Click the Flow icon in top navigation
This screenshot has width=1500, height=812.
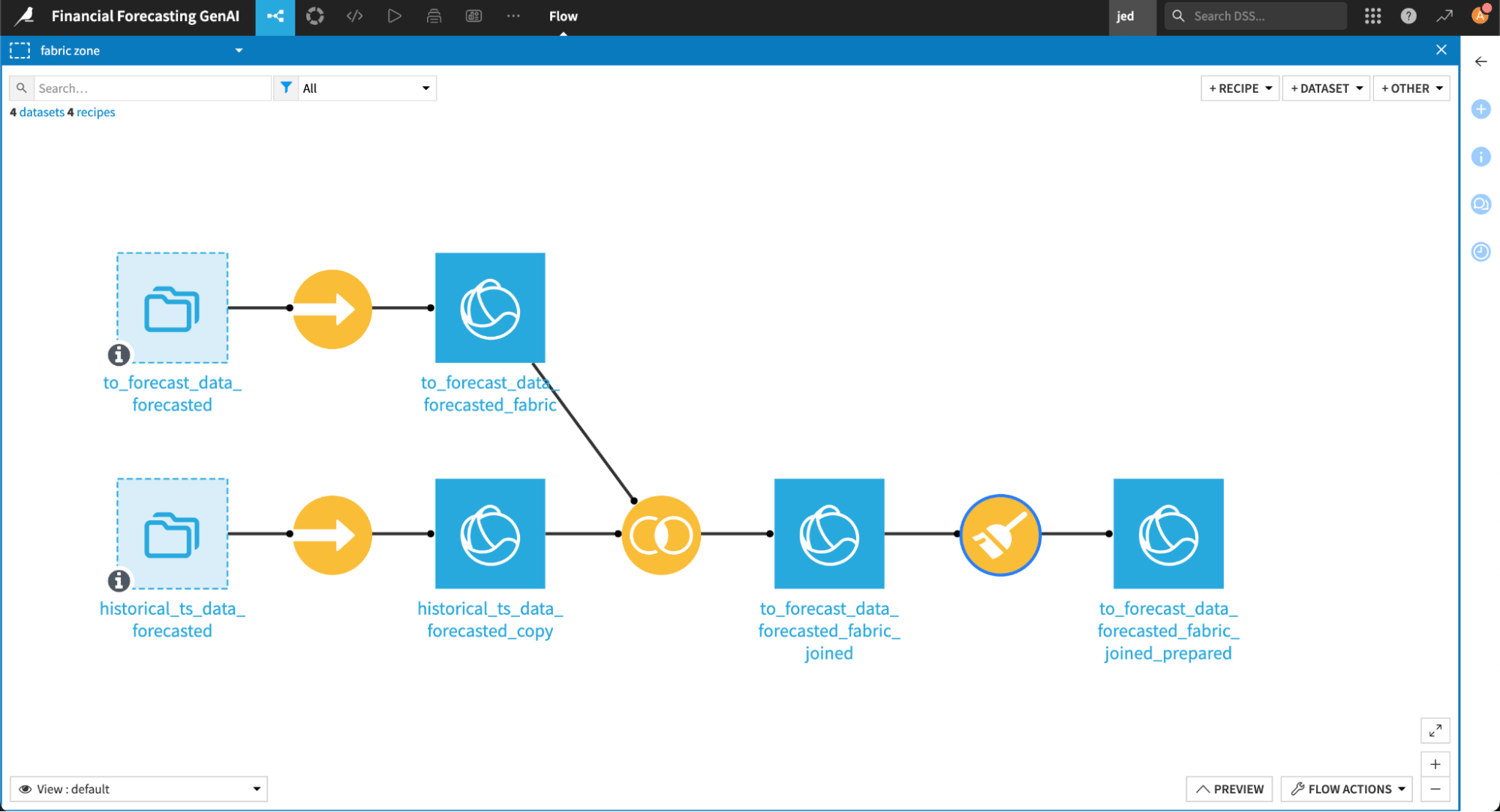tap(275, 16)
